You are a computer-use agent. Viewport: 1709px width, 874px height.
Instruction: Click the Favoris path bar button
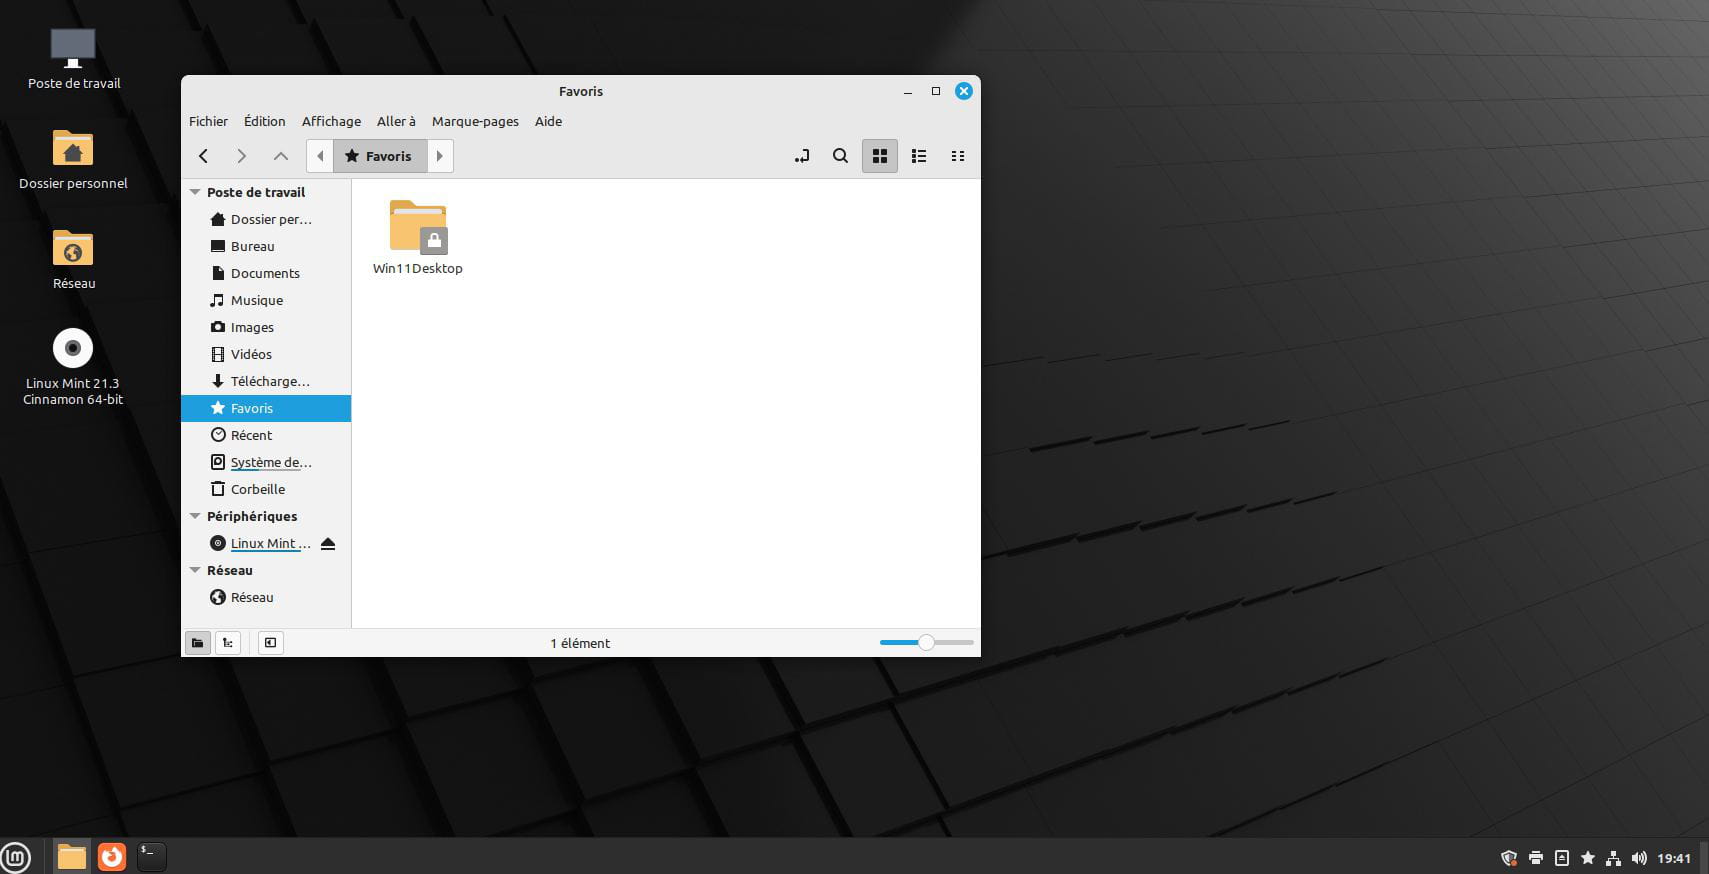(x=379, y=156)
